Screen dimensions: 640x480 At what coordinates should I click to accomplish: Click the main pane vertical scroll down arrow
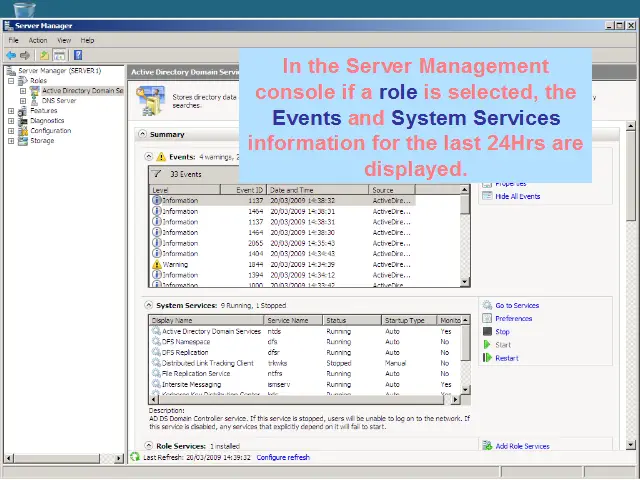click(x=631, y=444)
